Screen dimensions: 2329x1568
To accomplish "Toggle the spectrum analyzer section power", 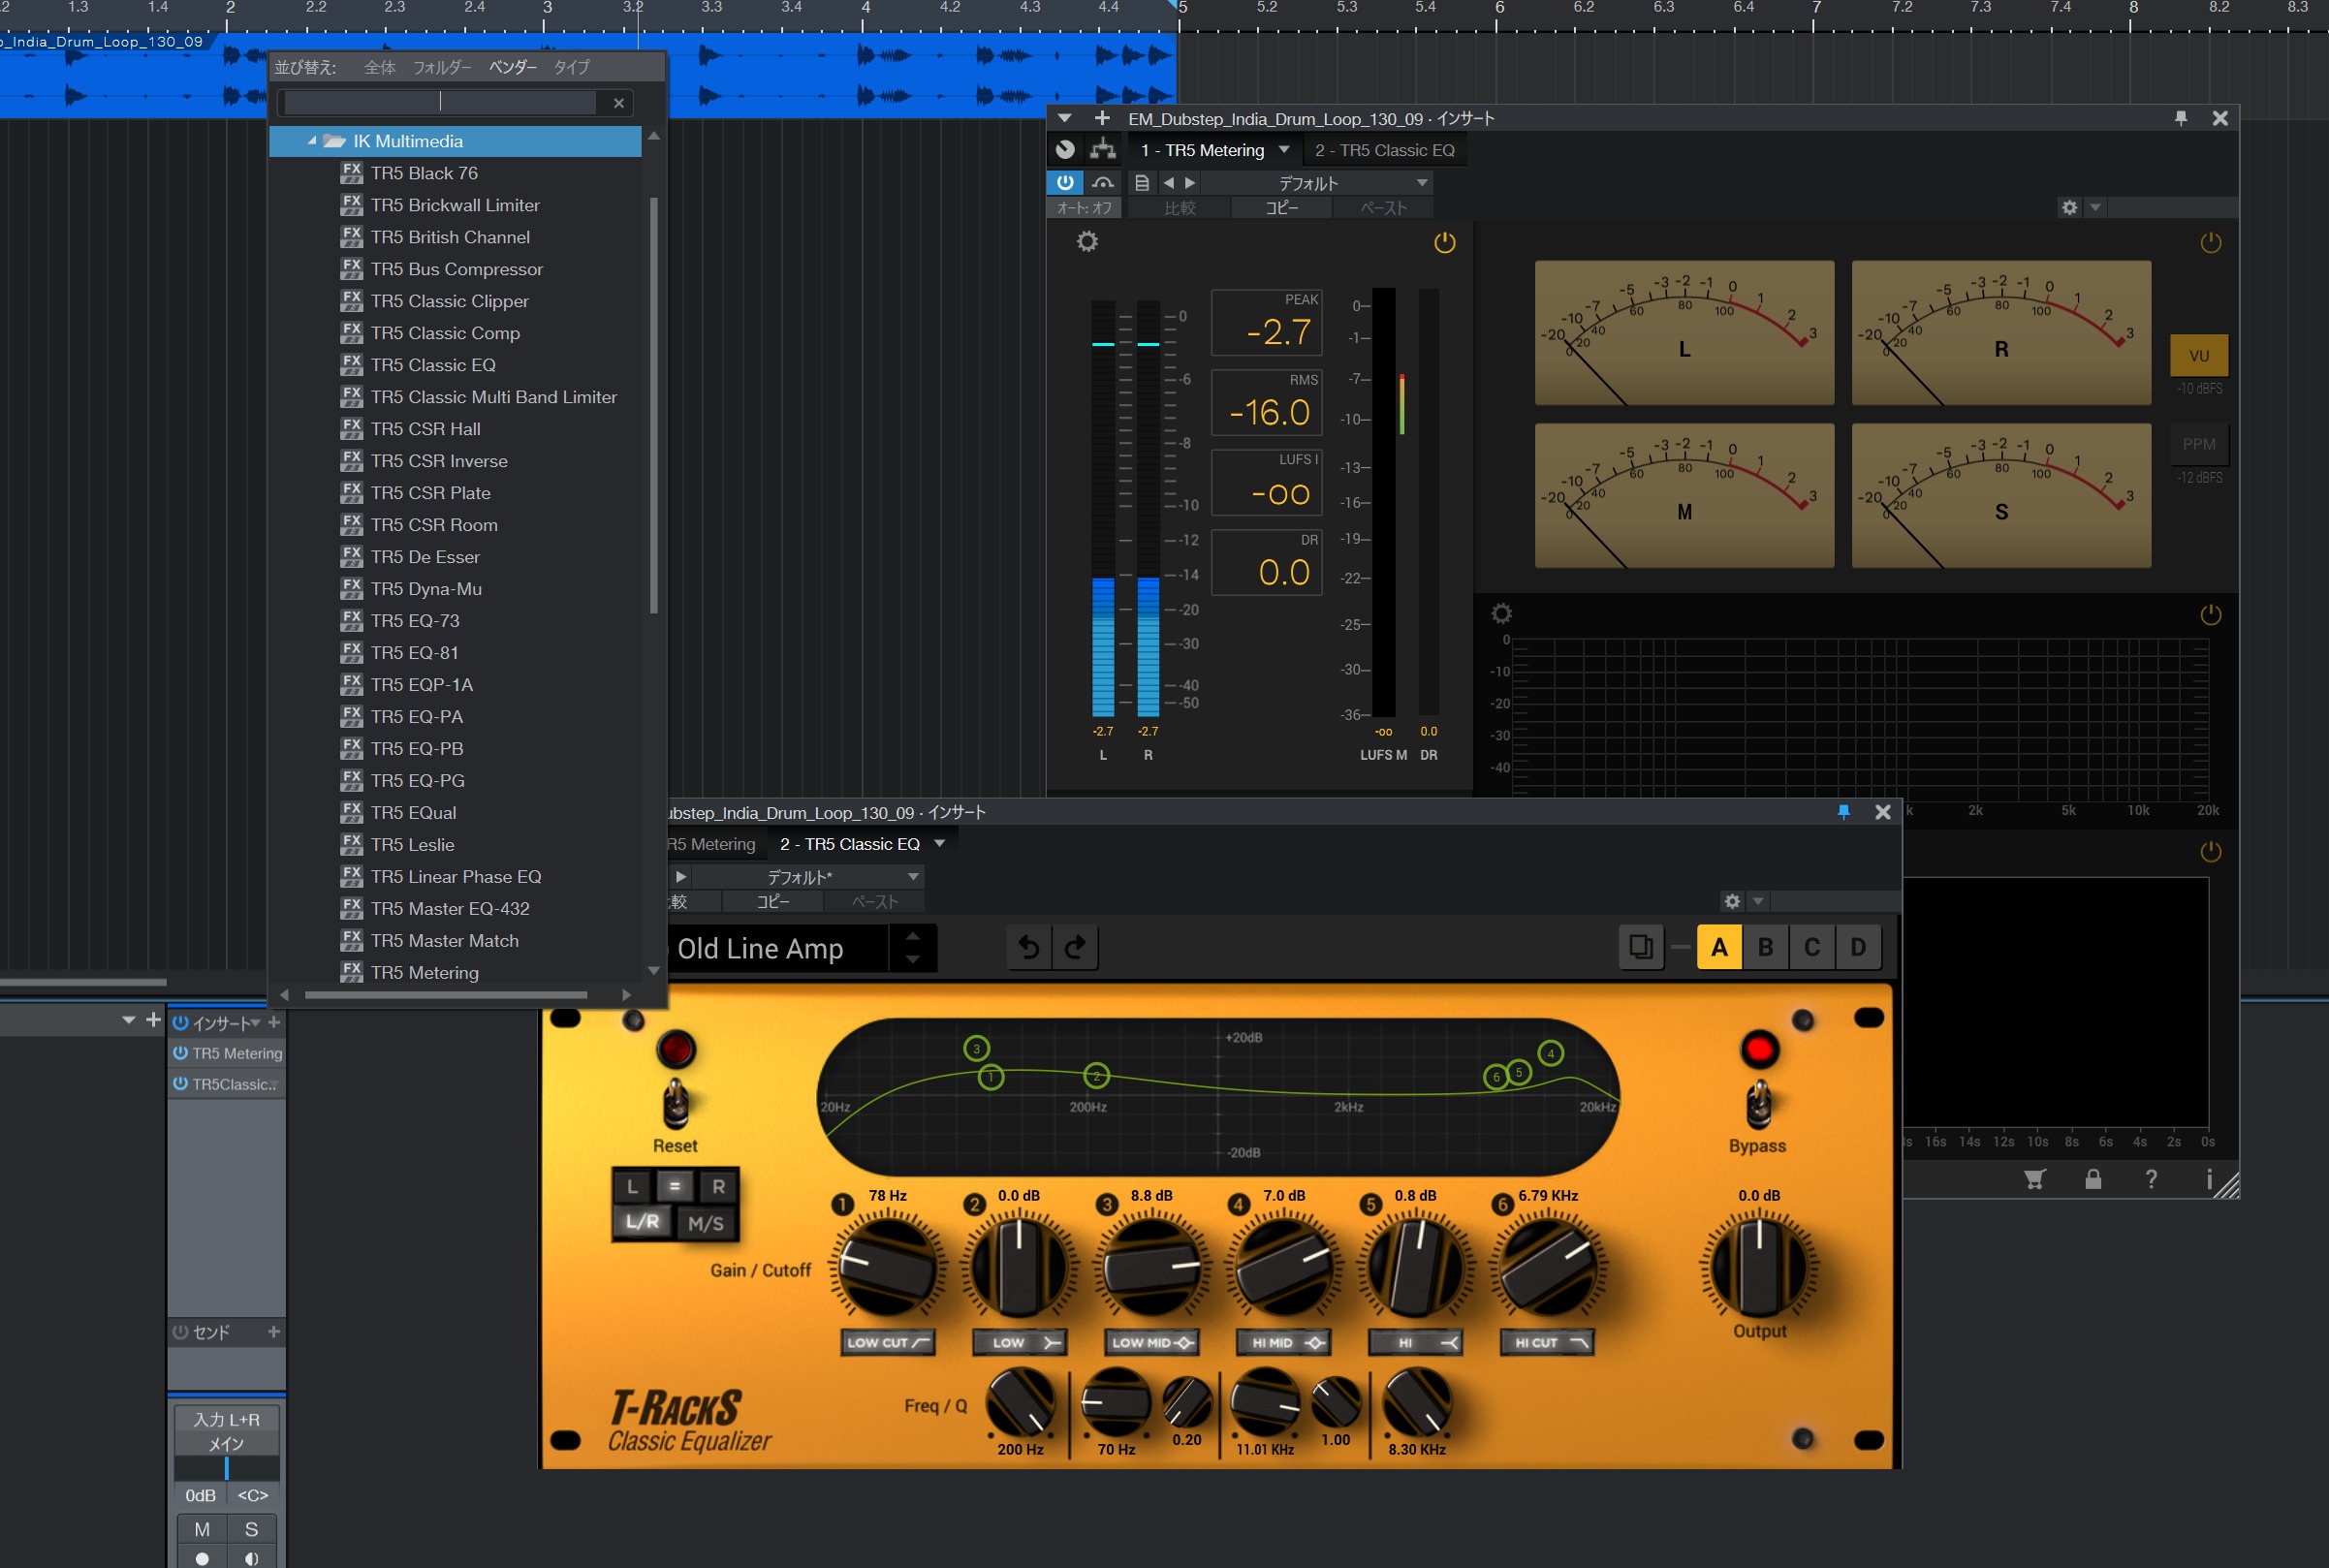I will tap(2211, 614).
